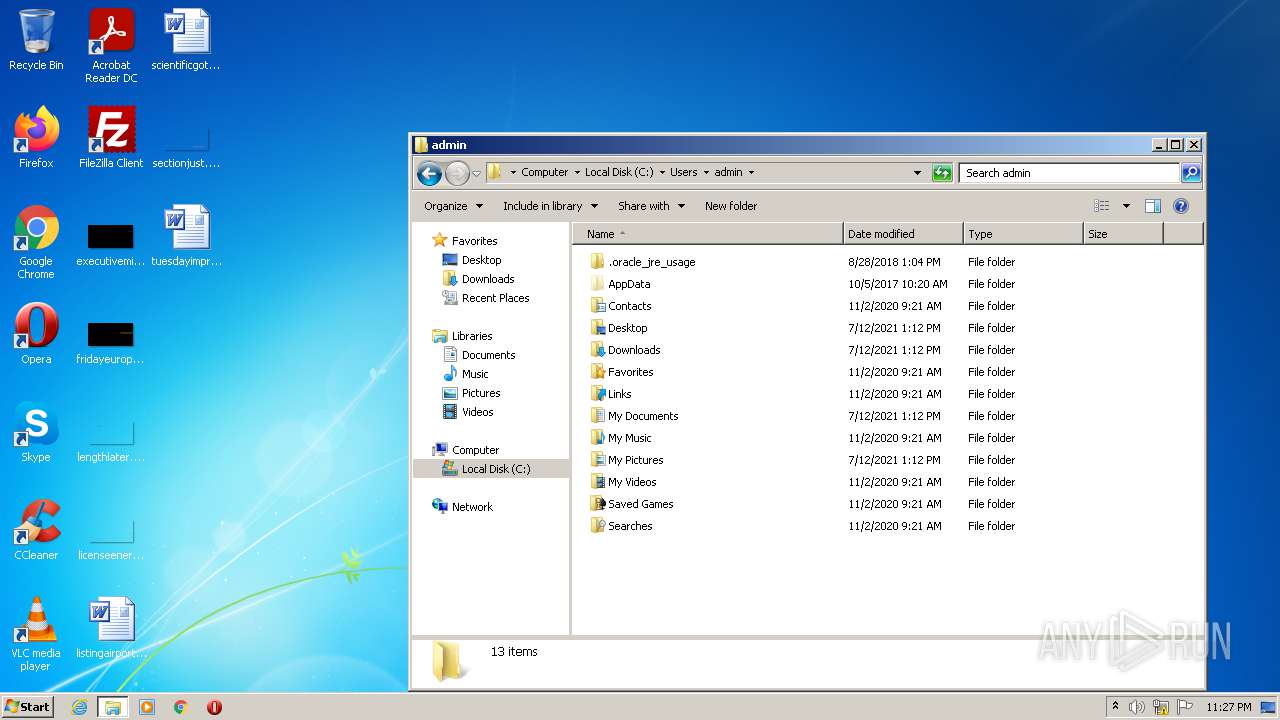Launch CCleaner desktop shortcut
The width and height of the screenshot is (1280, 720).
[x=36, y=531]
